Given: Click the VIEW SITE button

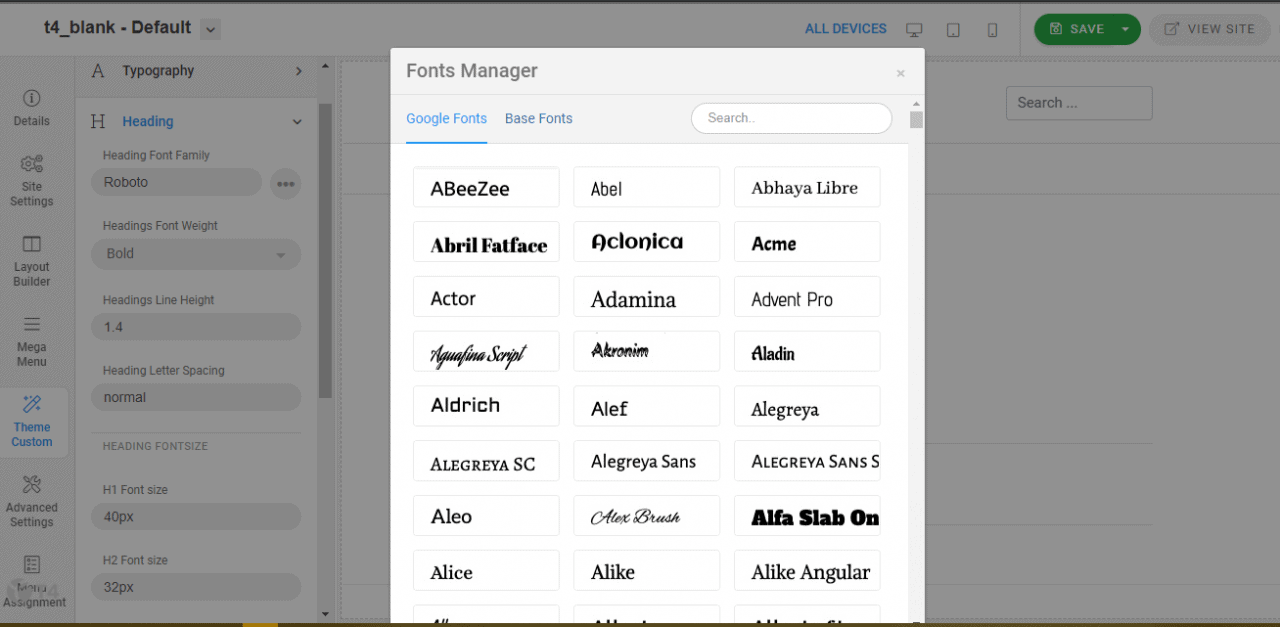Looking at the screenshot, I should click(x=1210, y=29).
